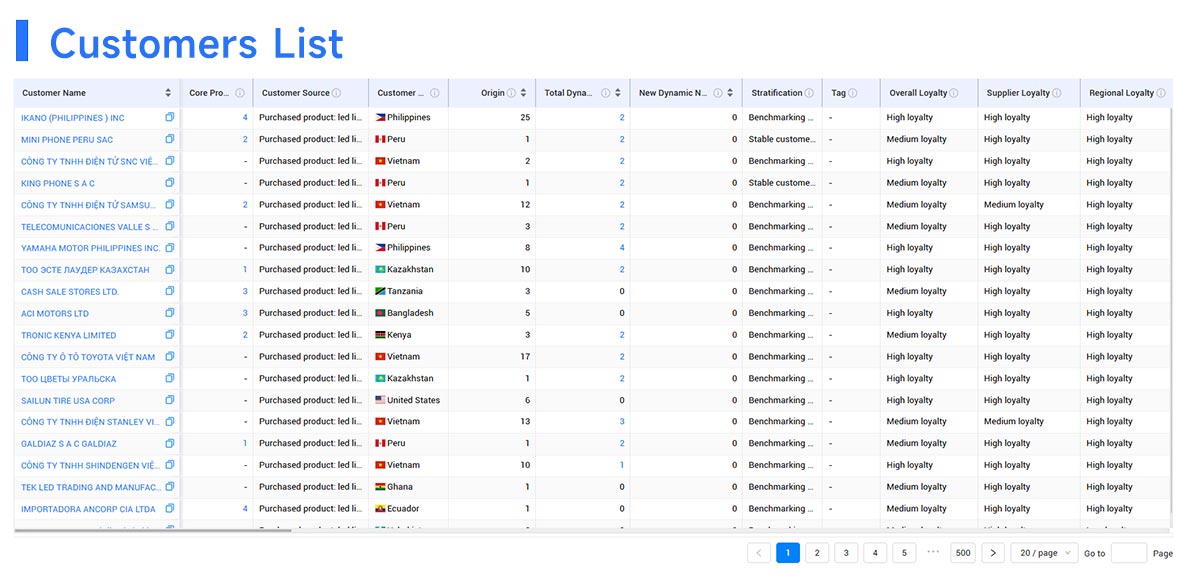The height and width of the screenshot is (585, 1190).
Task: Click Stratification column info icon
Action: pyautogui.click(x=807, y=92)
